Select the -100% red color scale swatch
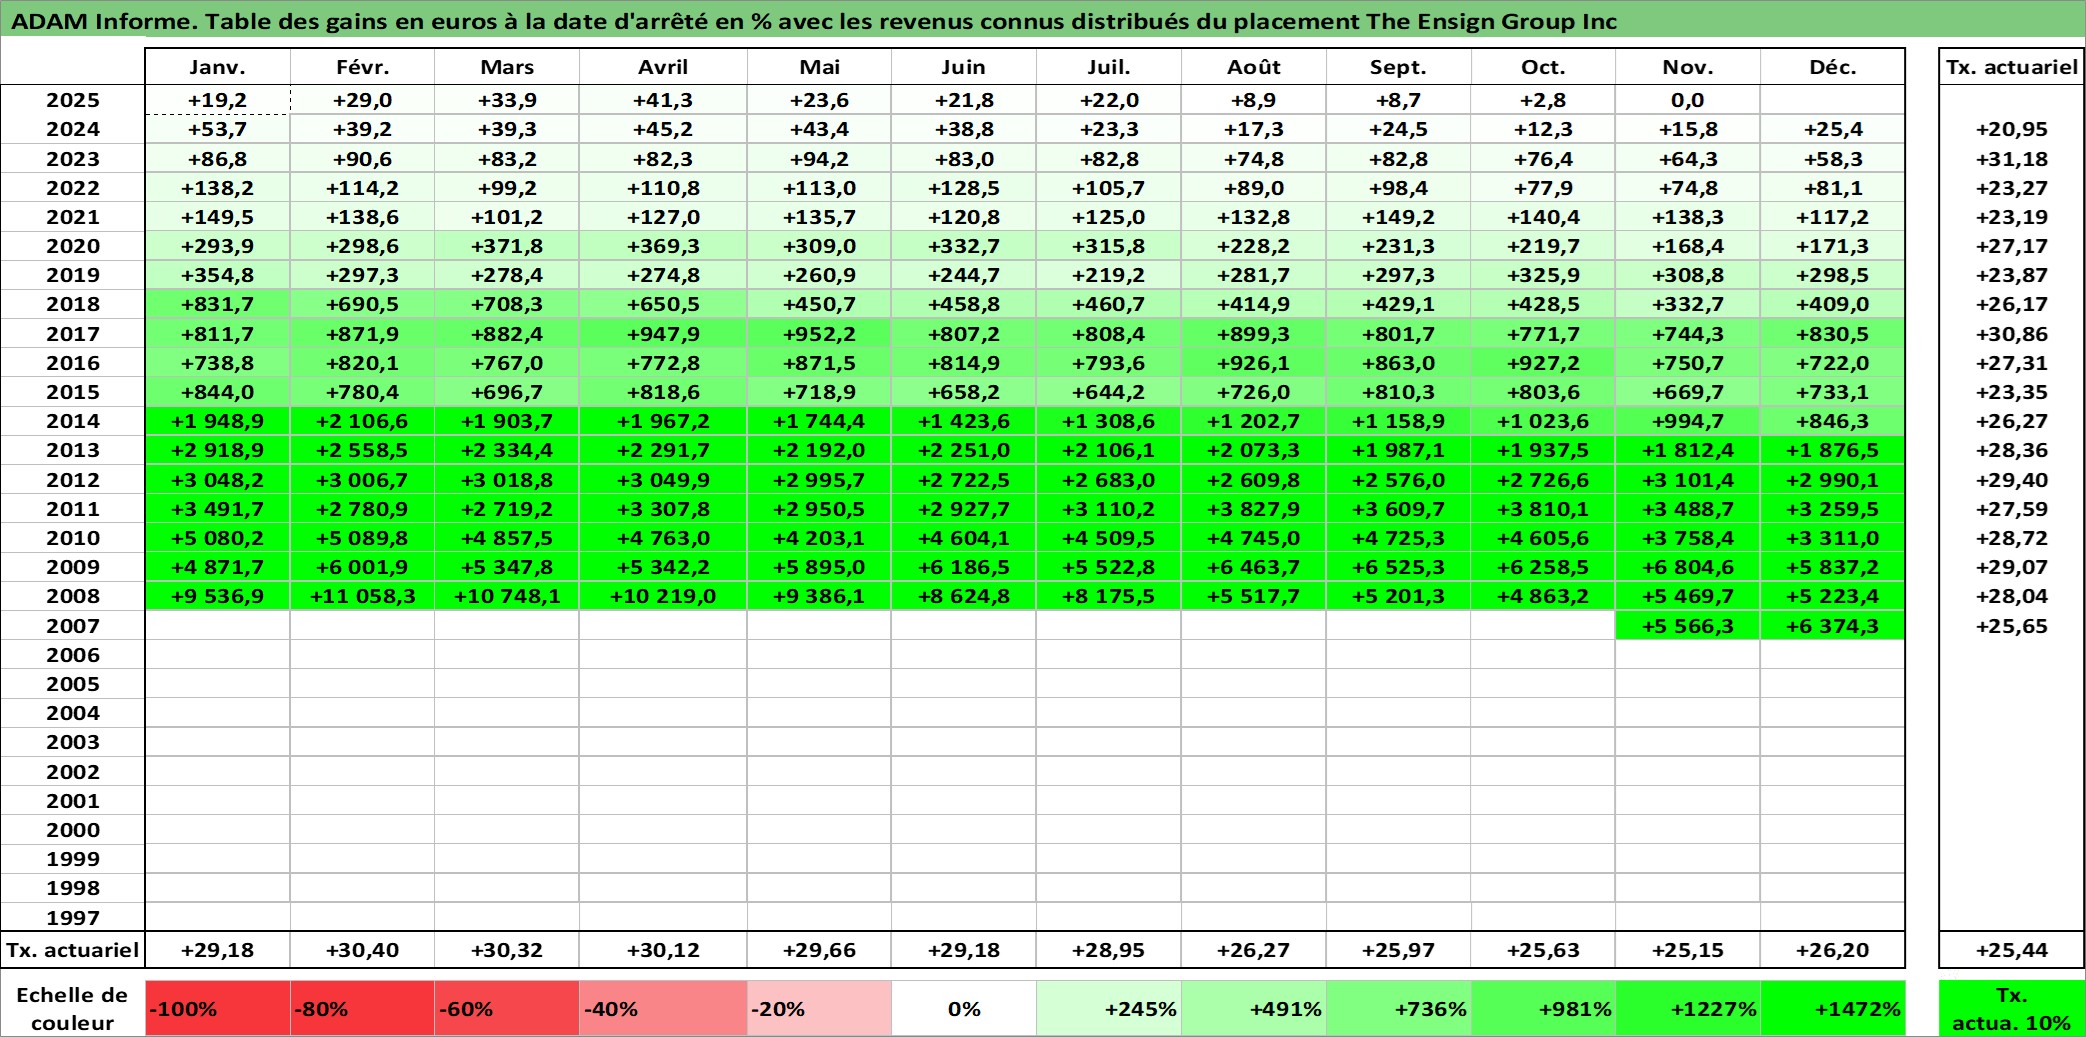Viewport: 2086px width, 1037px height. [217, 1008]
